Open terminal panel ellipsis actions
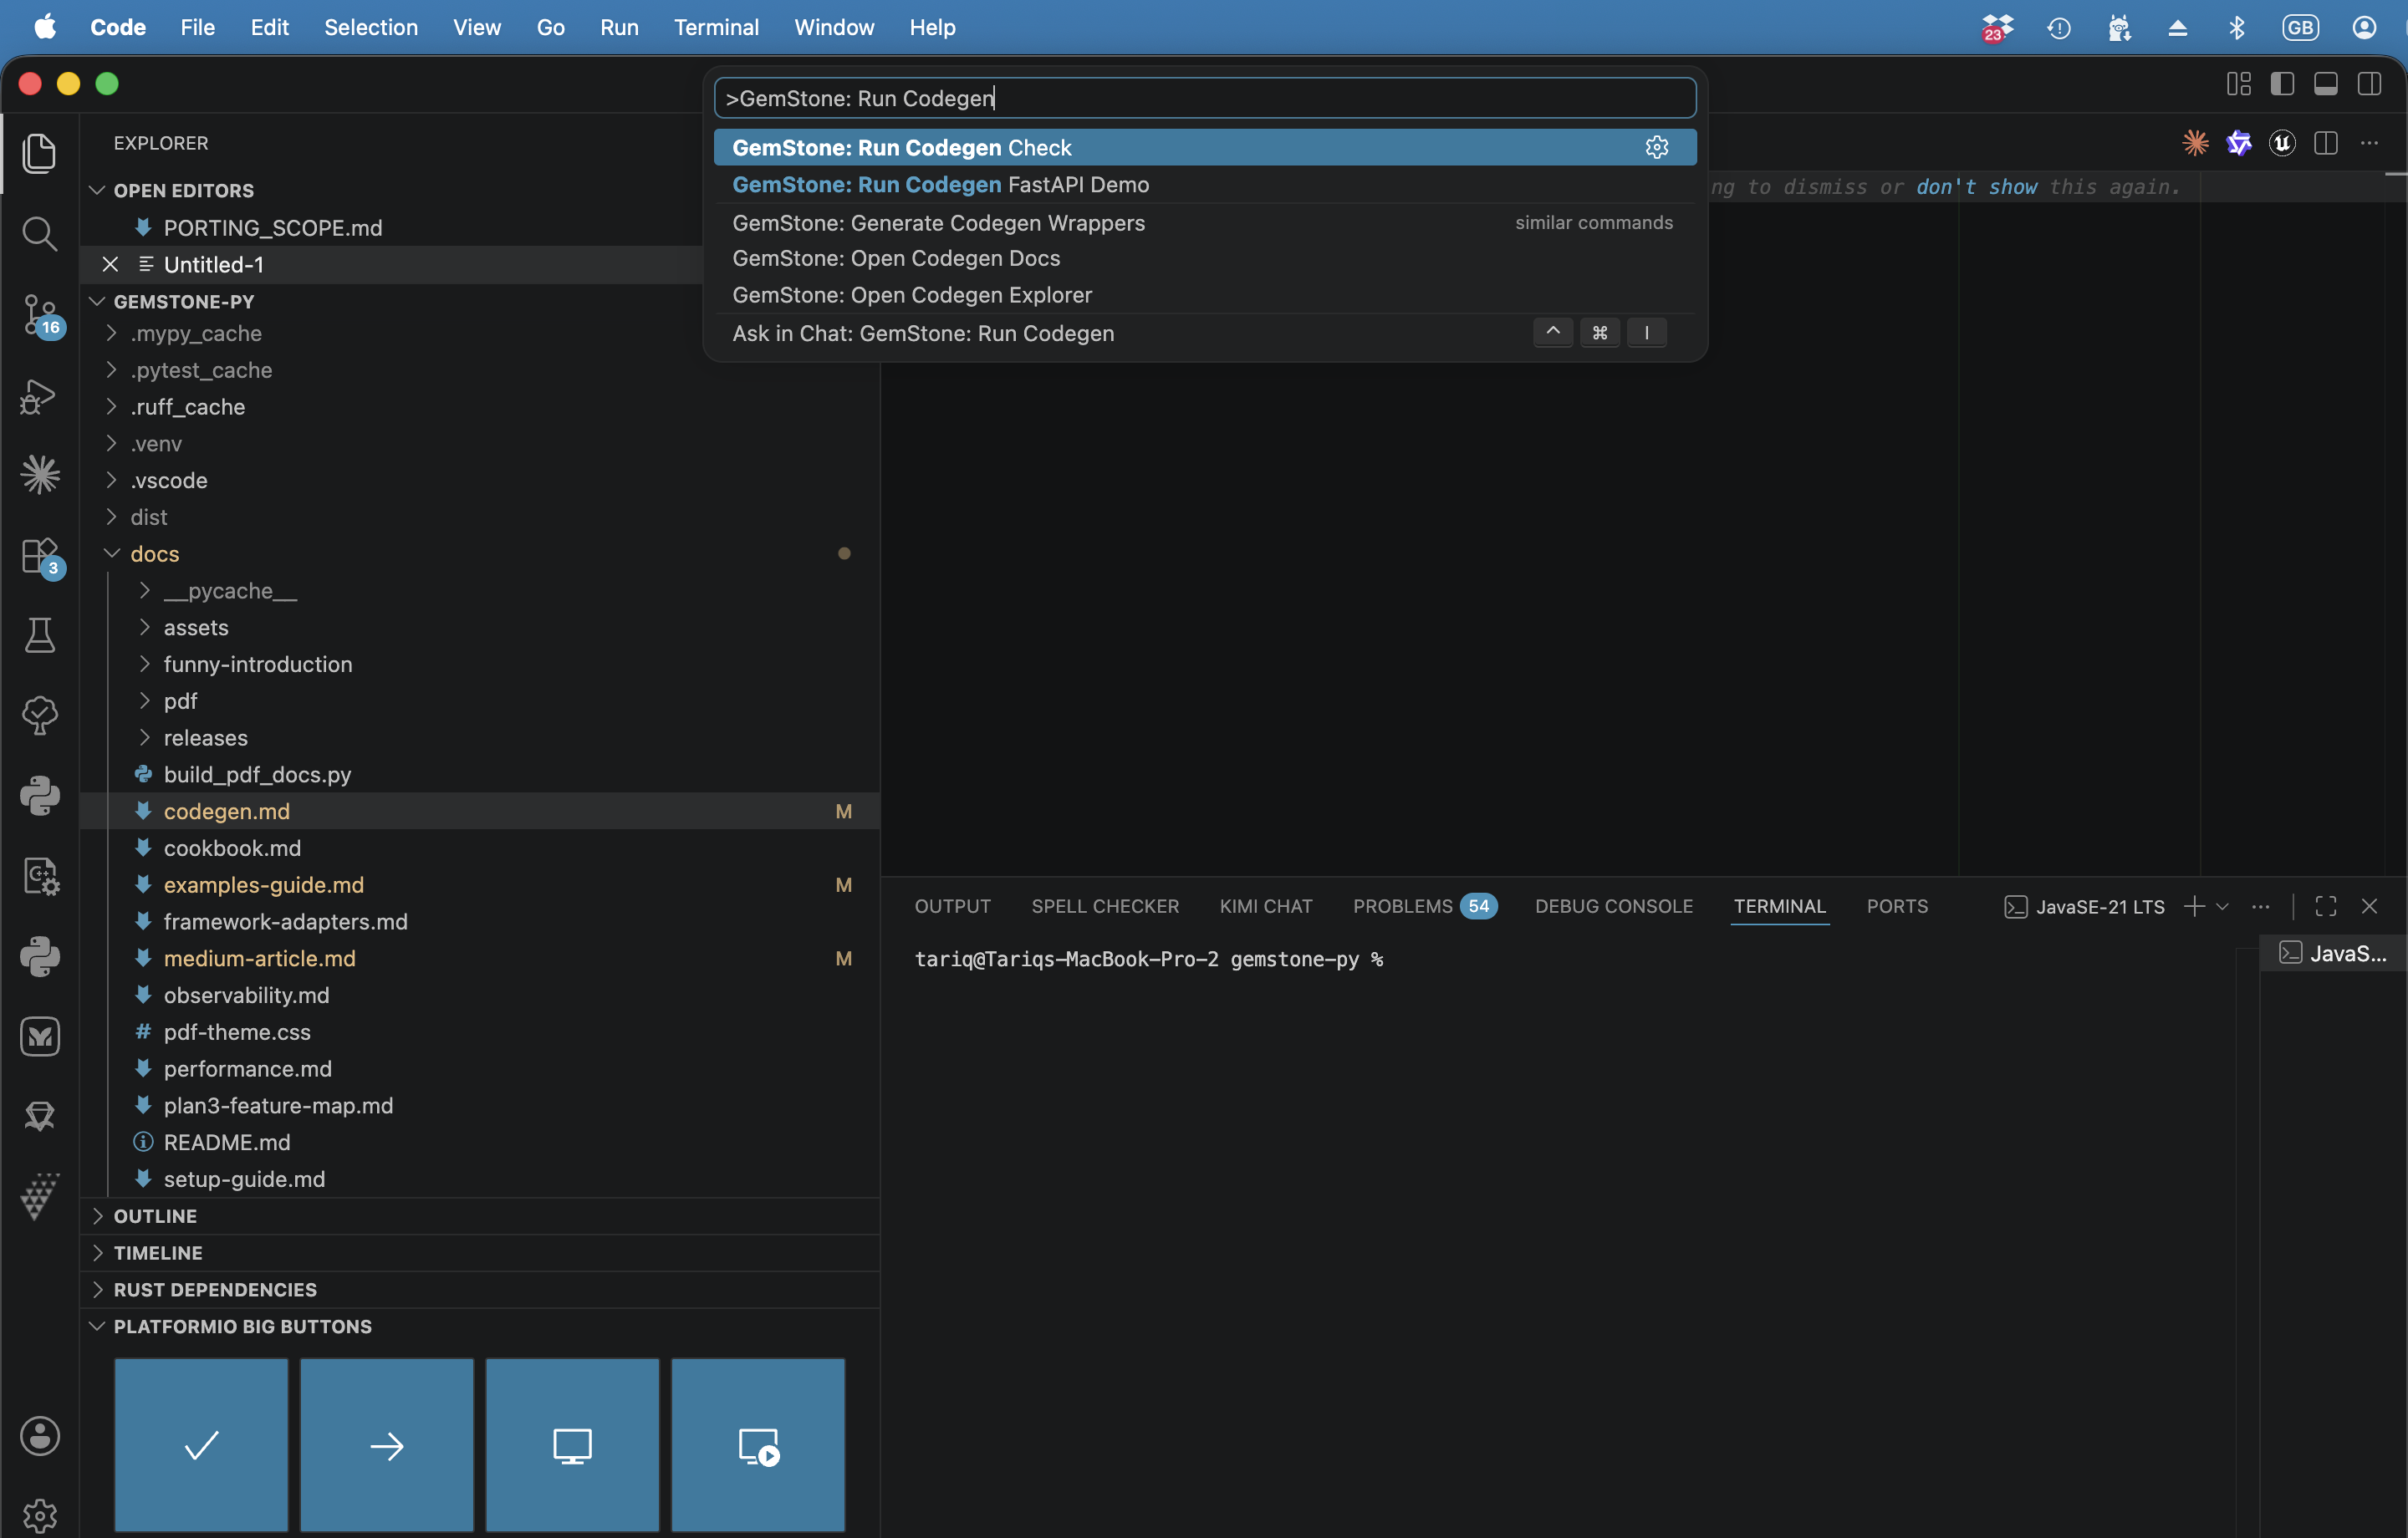 pyautogui.click(x=2261, y=906)
